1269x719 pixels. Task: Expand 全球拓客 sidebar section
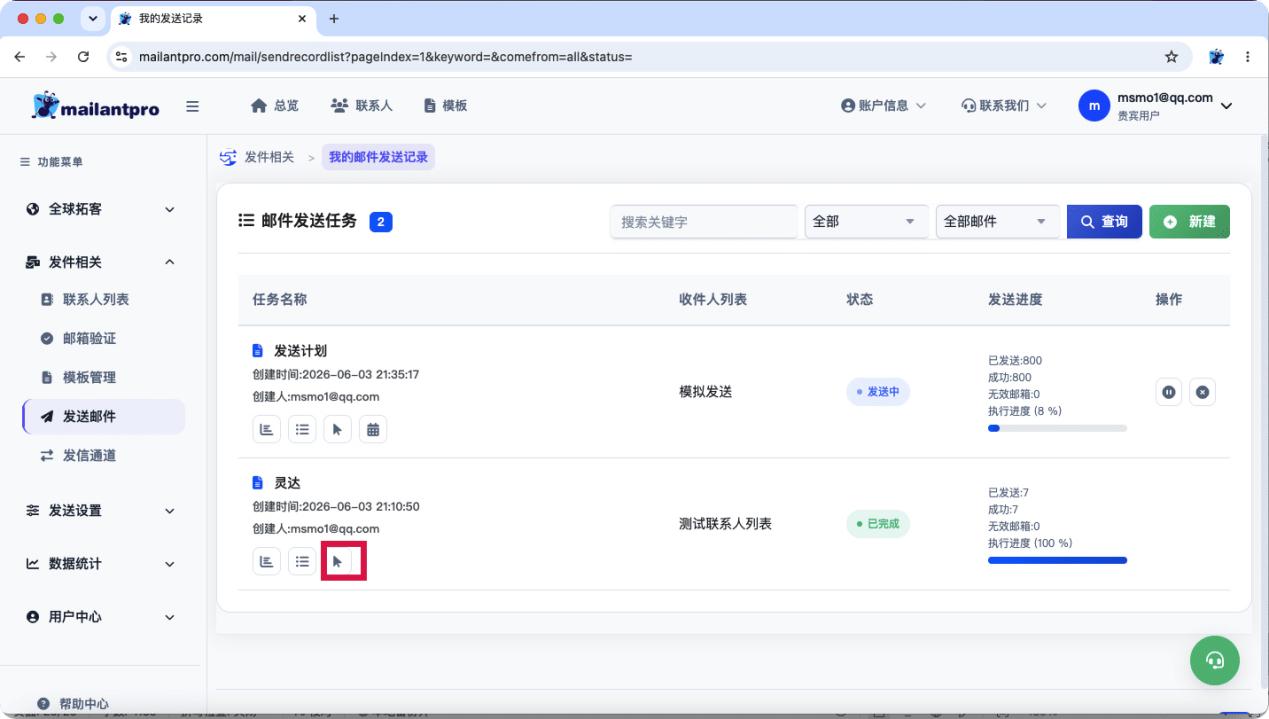pos(100,209)
